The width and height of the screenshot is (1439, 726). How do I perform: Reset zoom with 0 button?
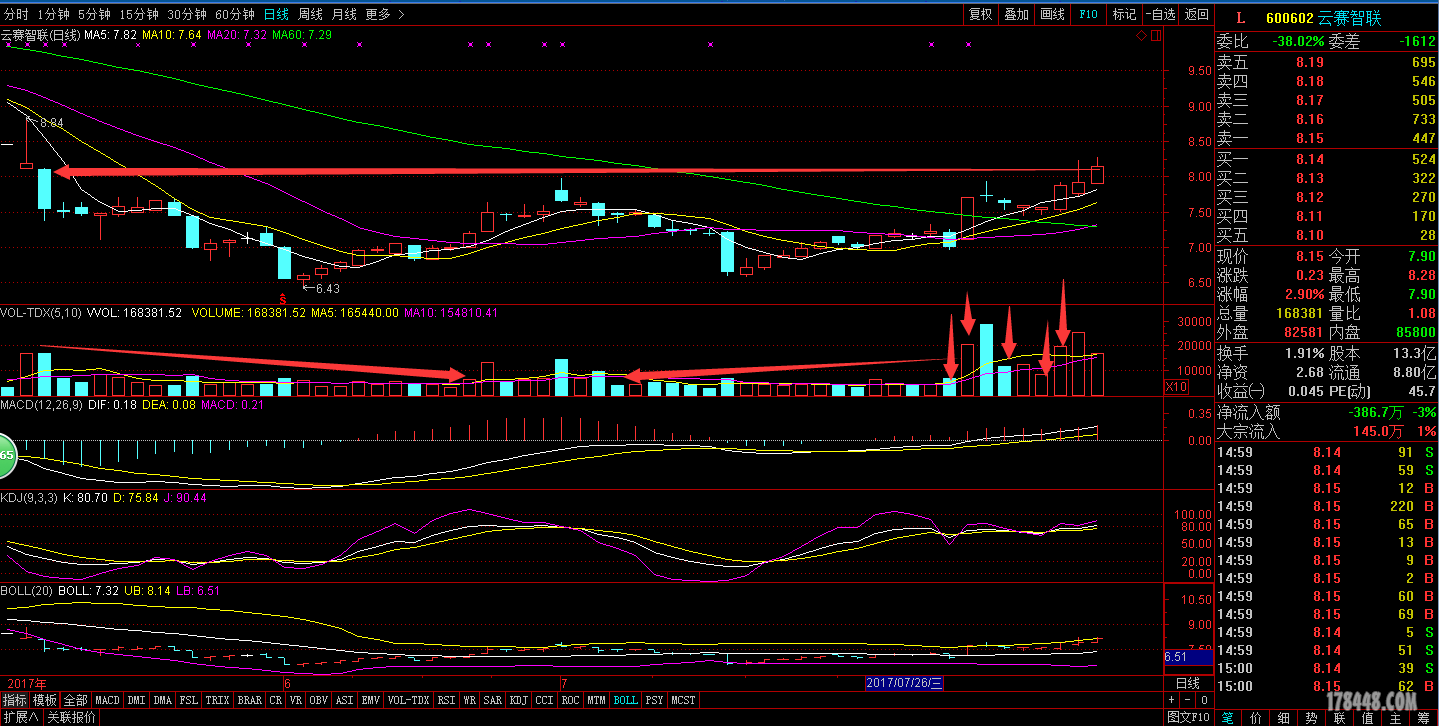pos(1204,700)
